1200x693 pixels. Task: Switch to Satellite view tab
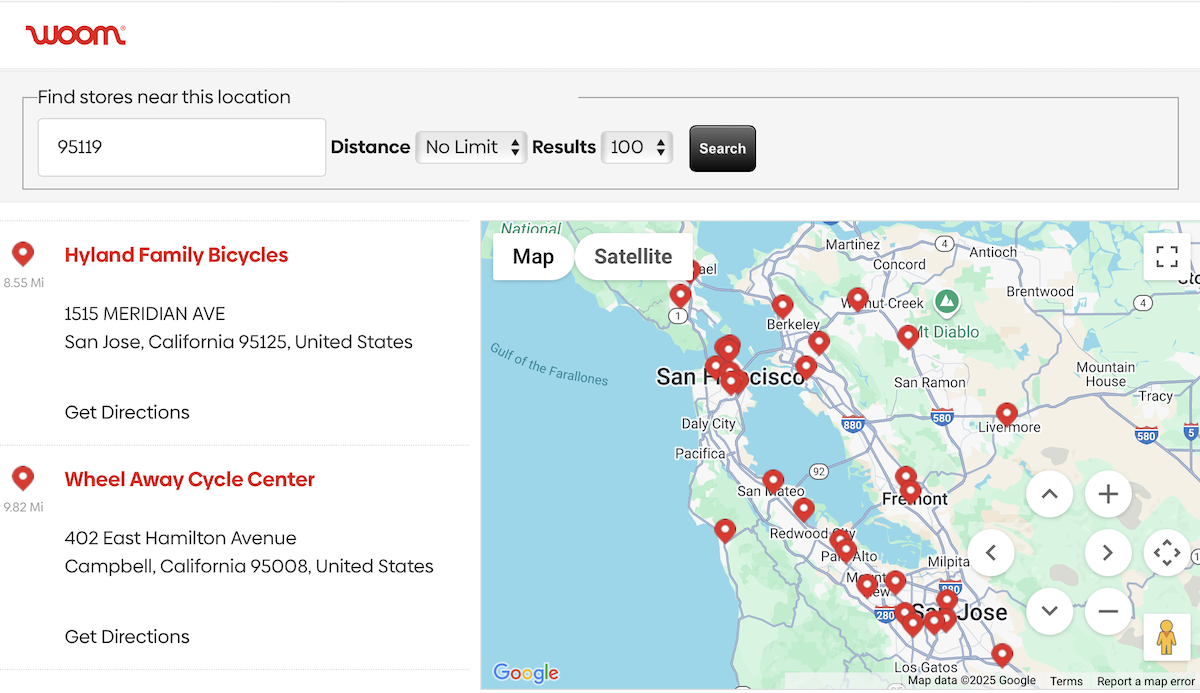coord(633,257)
